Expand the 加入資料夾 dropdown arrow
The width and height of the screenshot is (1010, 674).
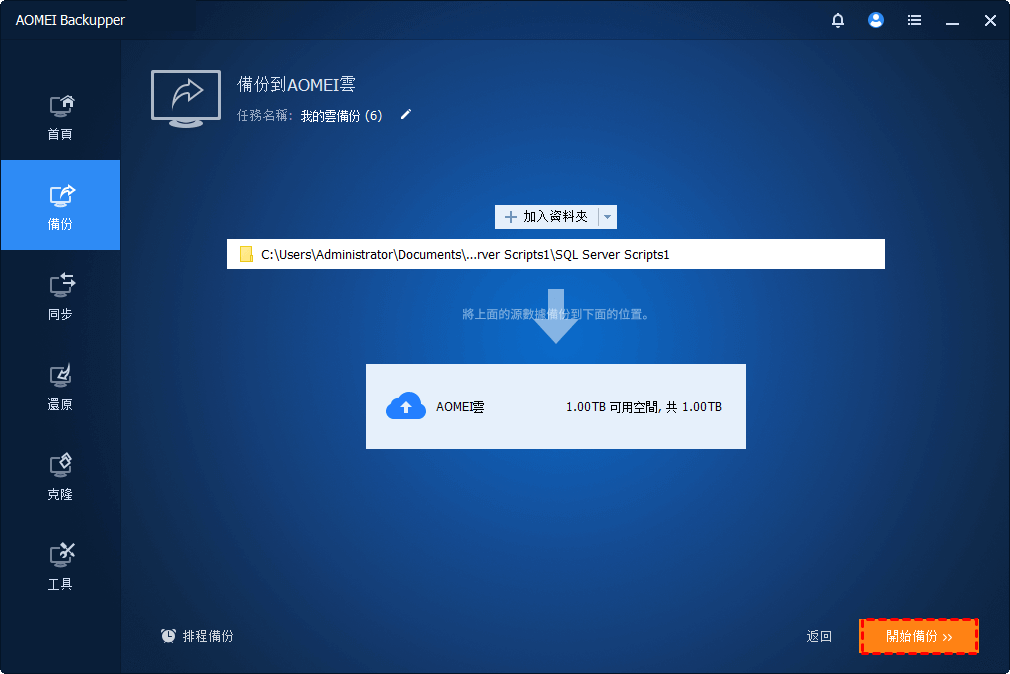(607, 217)
